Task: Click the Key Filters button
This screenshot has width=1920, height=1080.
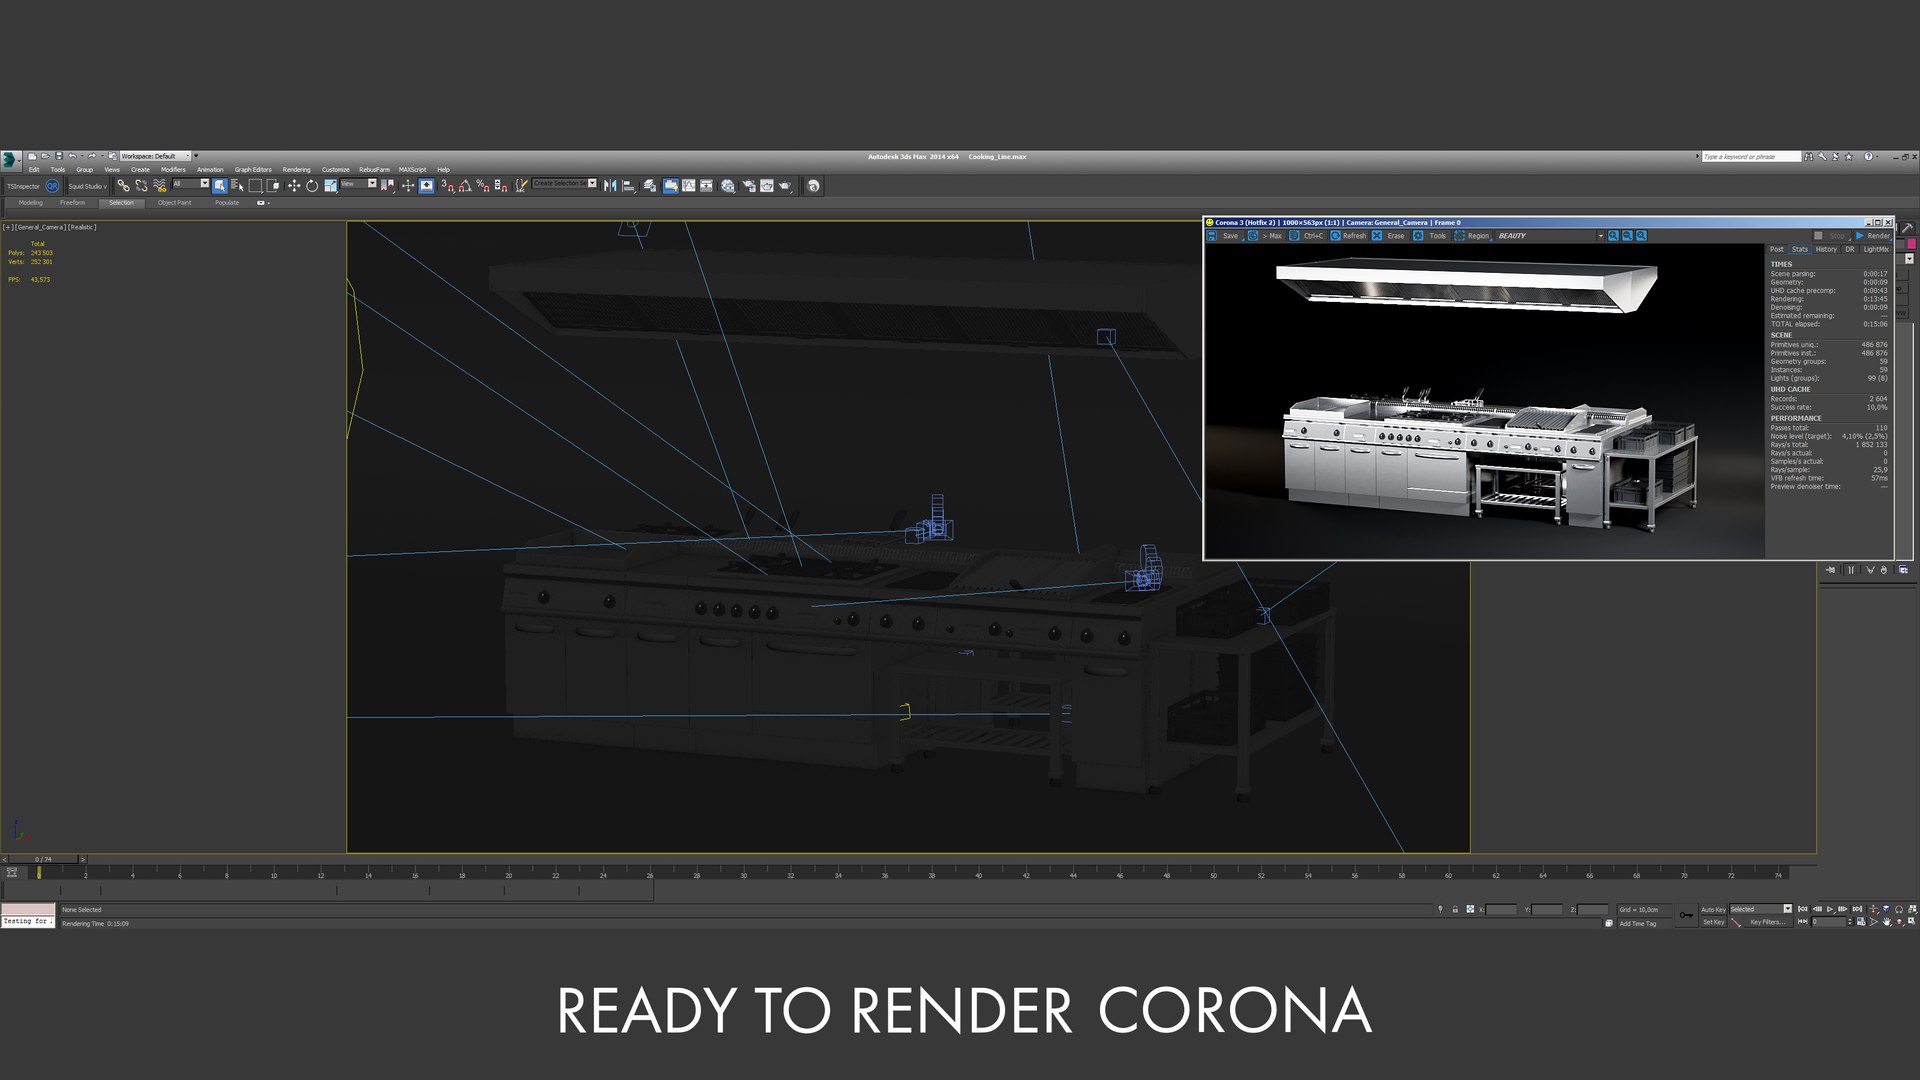Action: tap(1767, 922)
